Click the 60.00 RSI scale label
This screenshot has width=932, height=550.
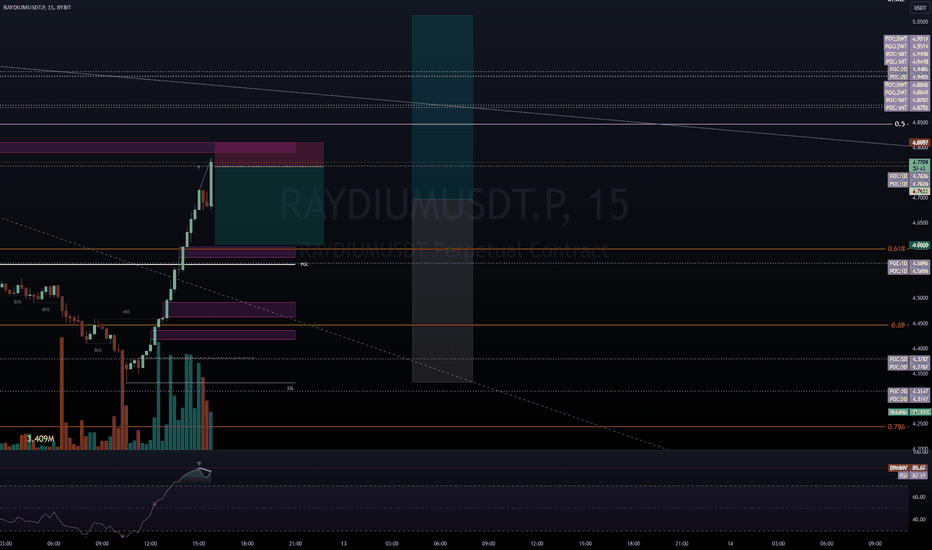[x=919, y=496]
